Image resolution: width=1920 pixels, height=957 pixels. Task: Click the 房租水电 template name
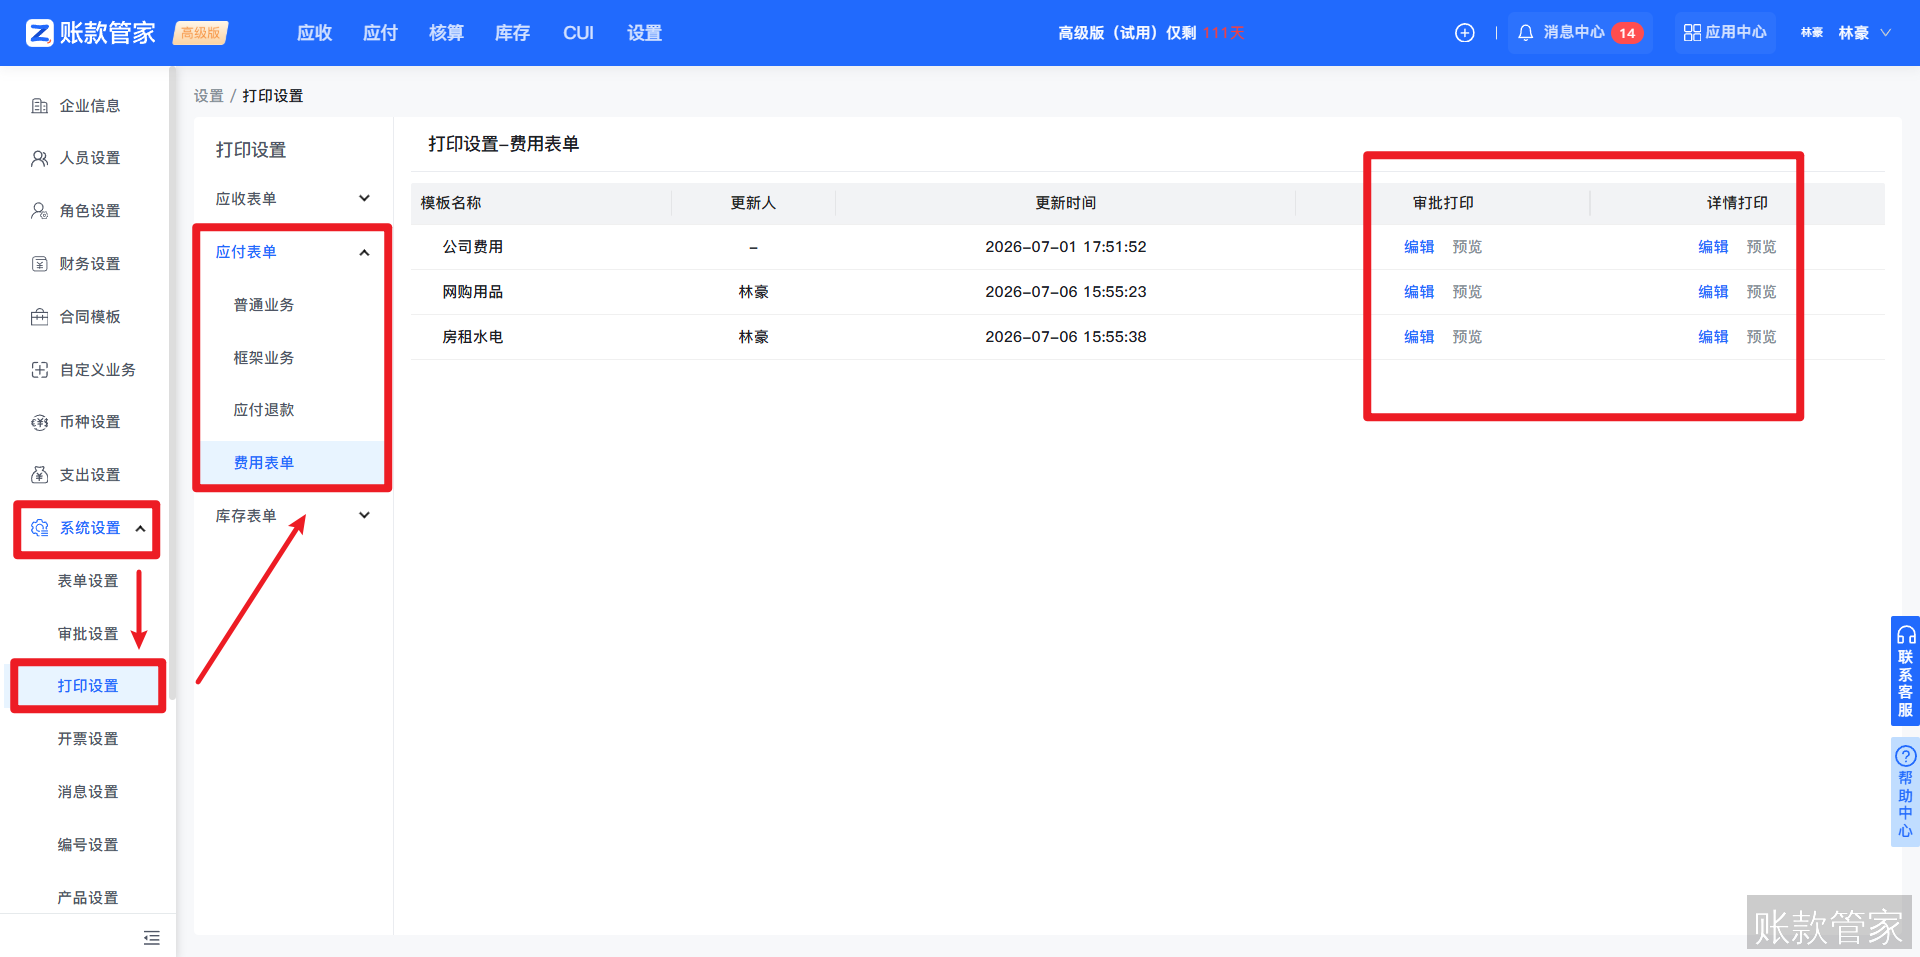pyautogui.click(x=473, y=337)
